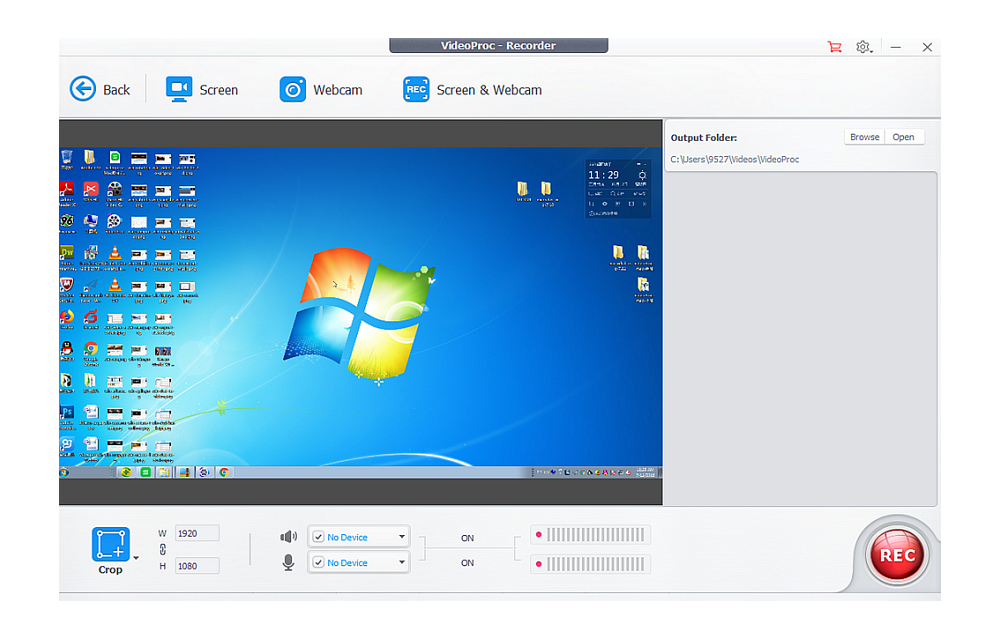Toggle the aspect ratio lock link icon
Viewport: 1000px width, 639px height.
163,549
